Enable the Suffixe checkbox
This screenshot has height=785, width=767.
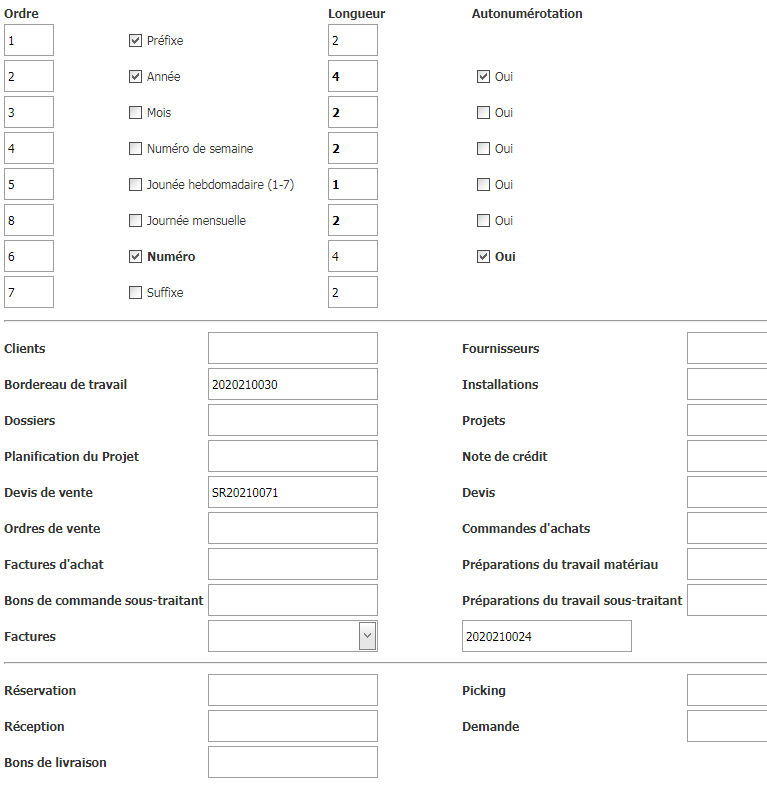[x=135, y=292]
